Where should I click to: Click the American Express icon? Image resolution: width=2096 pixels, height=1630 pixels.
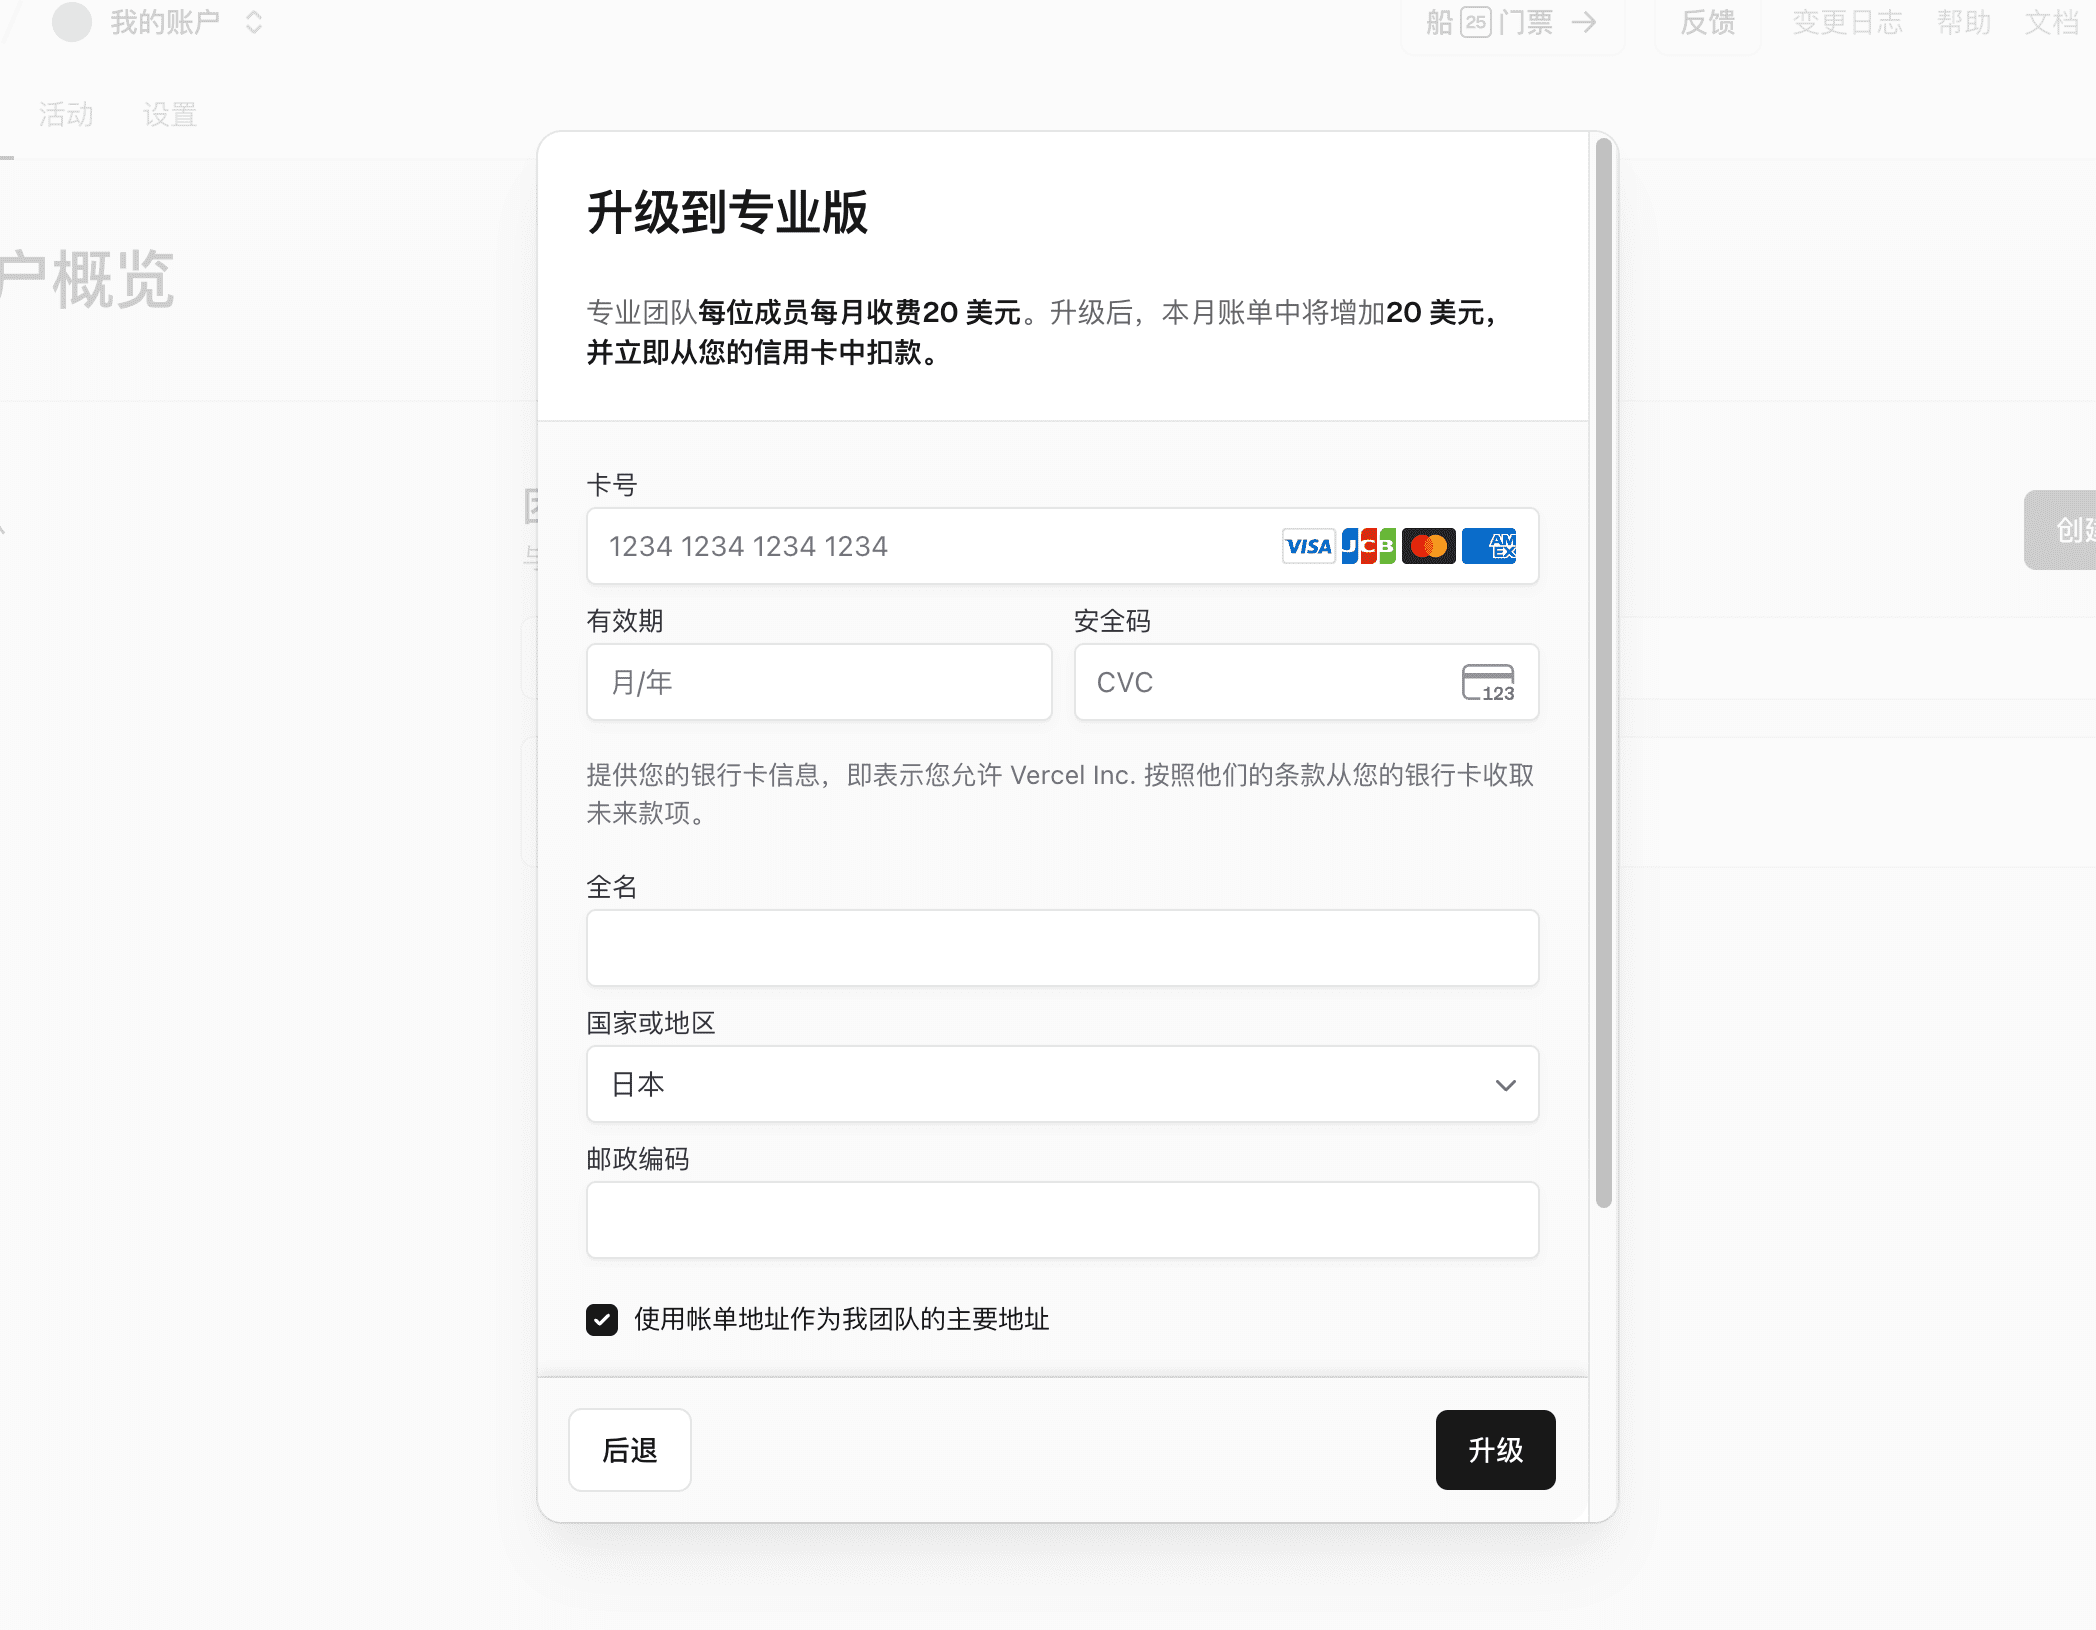(x=1489, y=546)
